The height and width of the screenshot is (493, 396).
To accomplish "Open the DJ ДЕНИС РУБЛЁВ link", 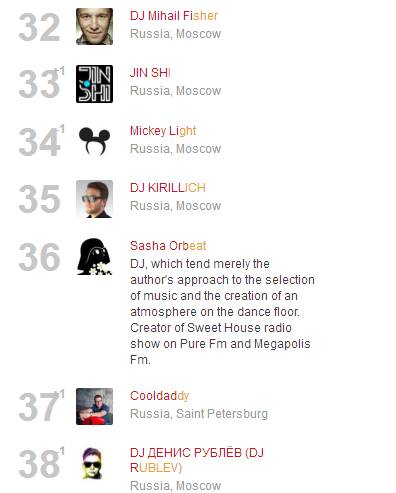I will click(197, 460).
